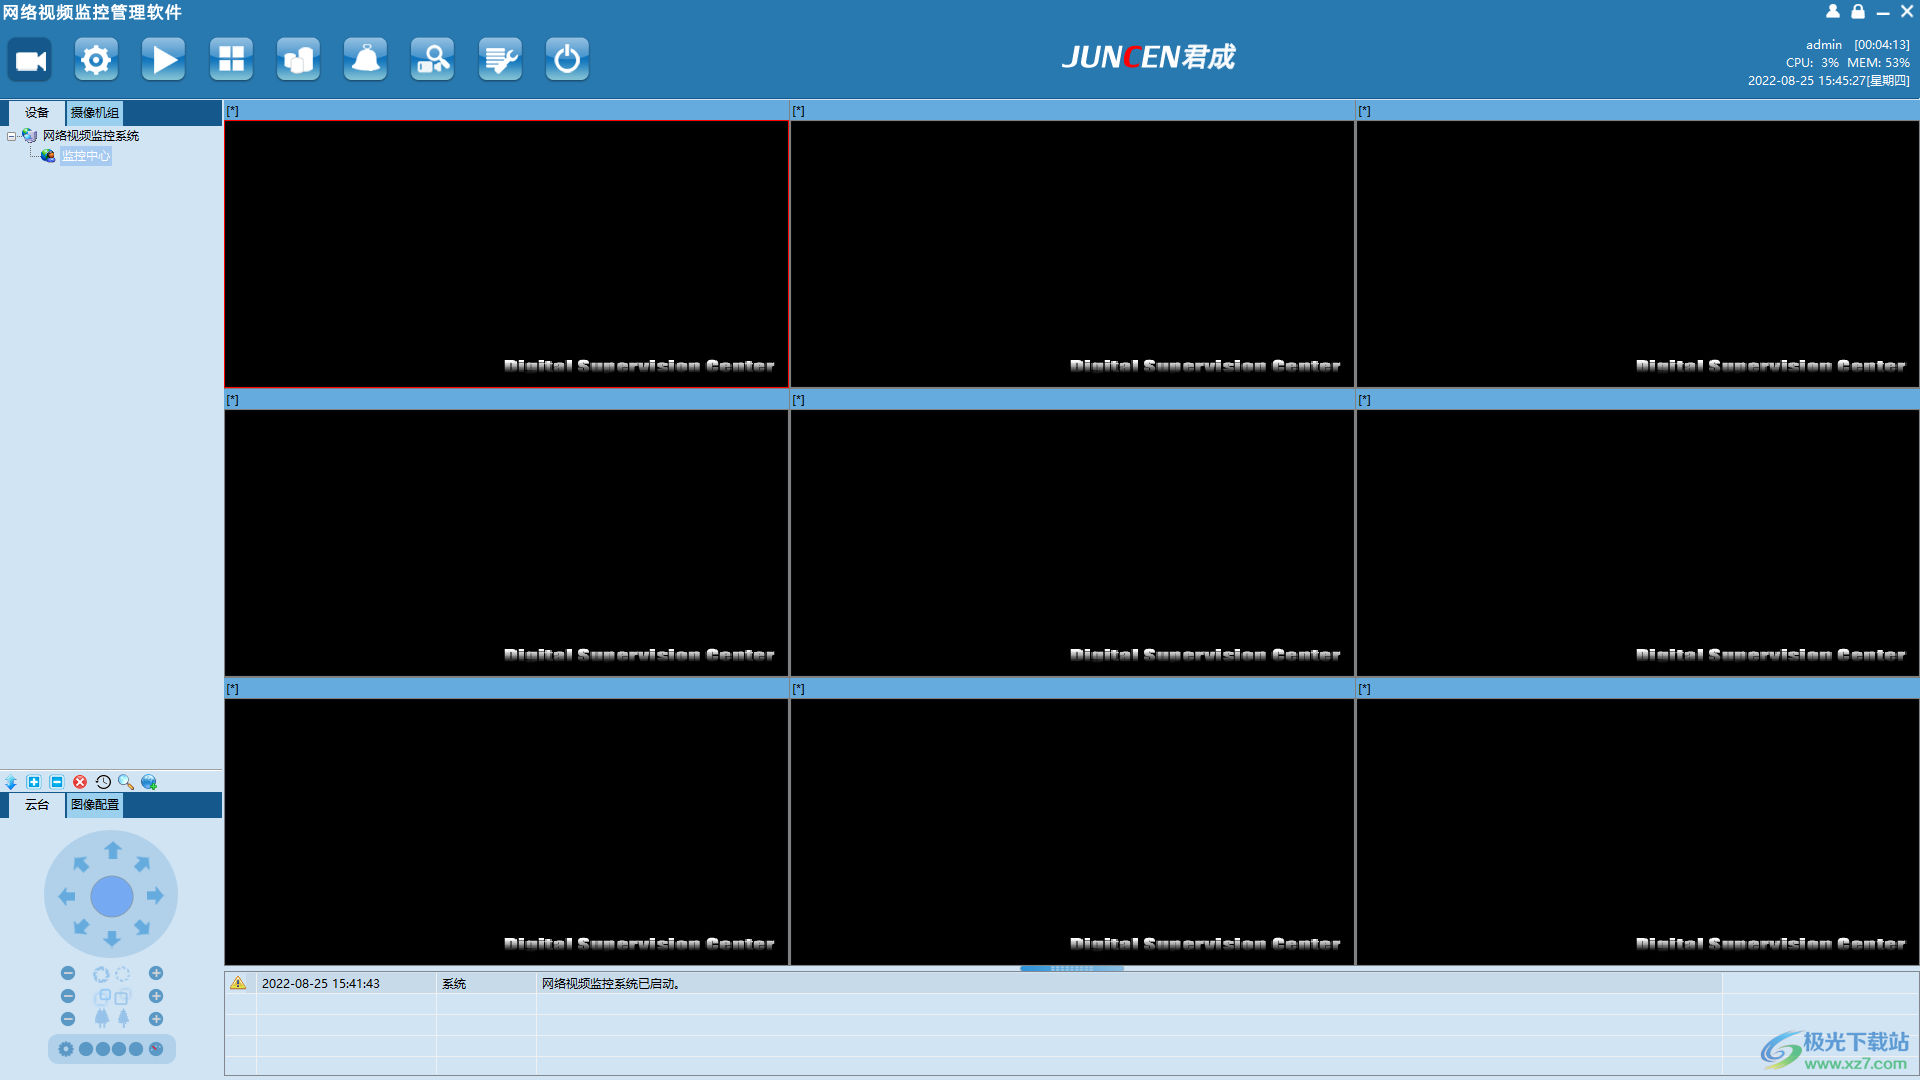Switch to the 图像配置 tab

(95, 805)
